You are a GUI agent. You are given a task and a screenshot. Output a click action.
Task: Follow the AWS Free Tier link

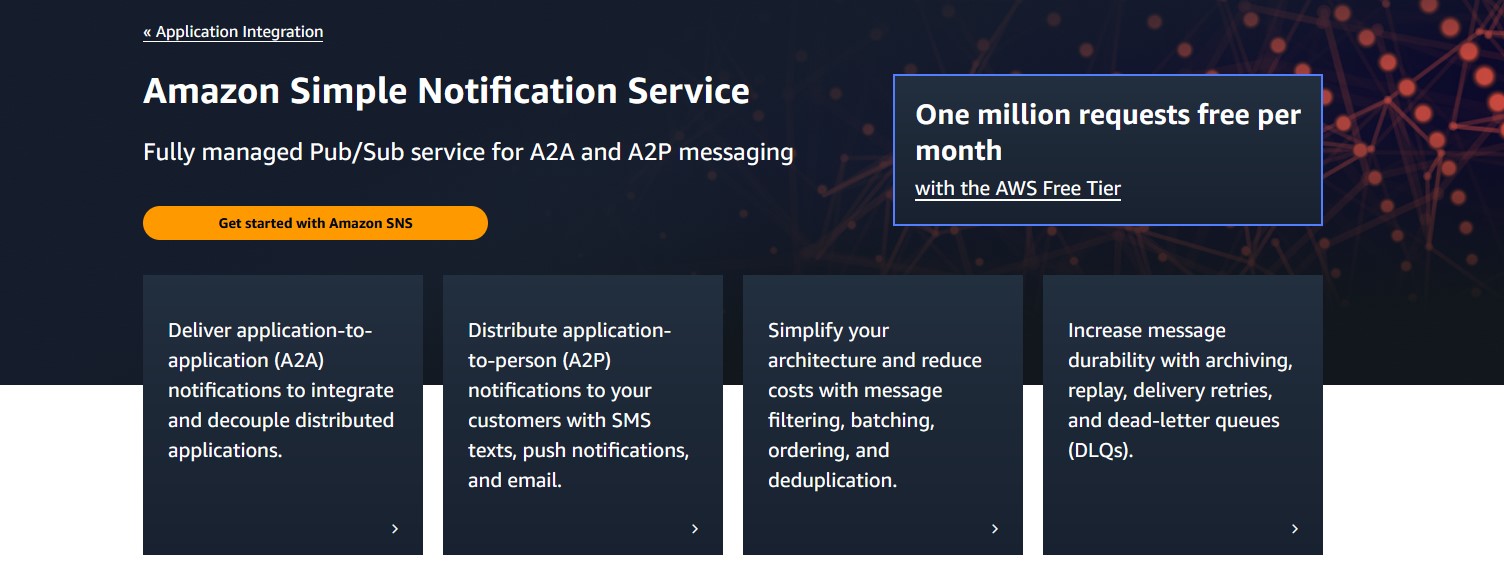tap(1018, 188)
